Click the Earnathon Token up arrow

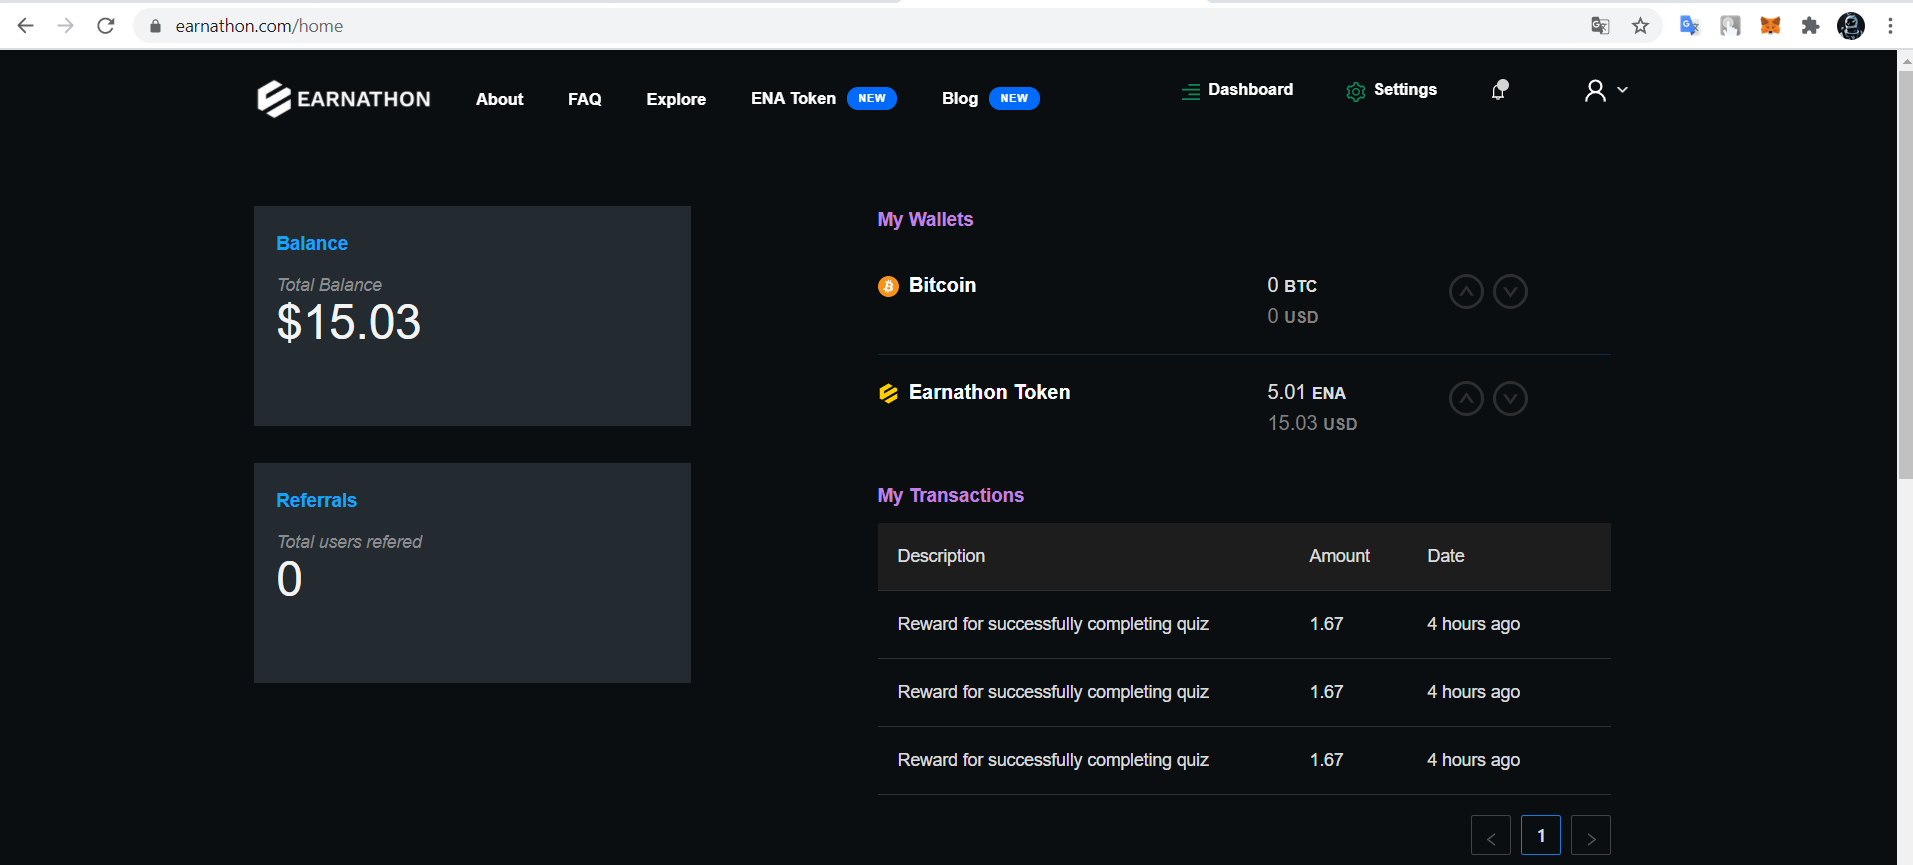(1465, 399)
